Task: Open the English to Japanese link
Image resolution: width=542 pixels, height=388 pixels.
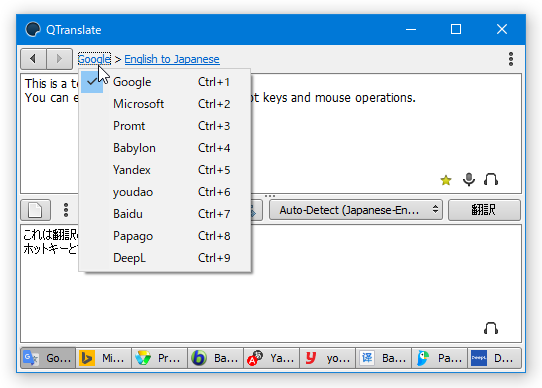Action: [172, 59]
